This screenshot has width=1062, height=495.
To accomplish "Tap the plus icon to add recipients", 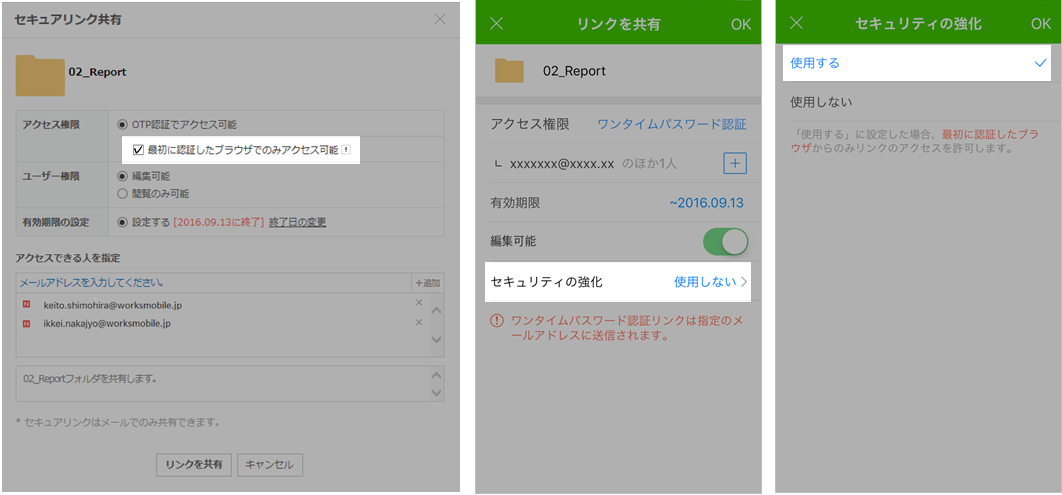I will 735,163.
